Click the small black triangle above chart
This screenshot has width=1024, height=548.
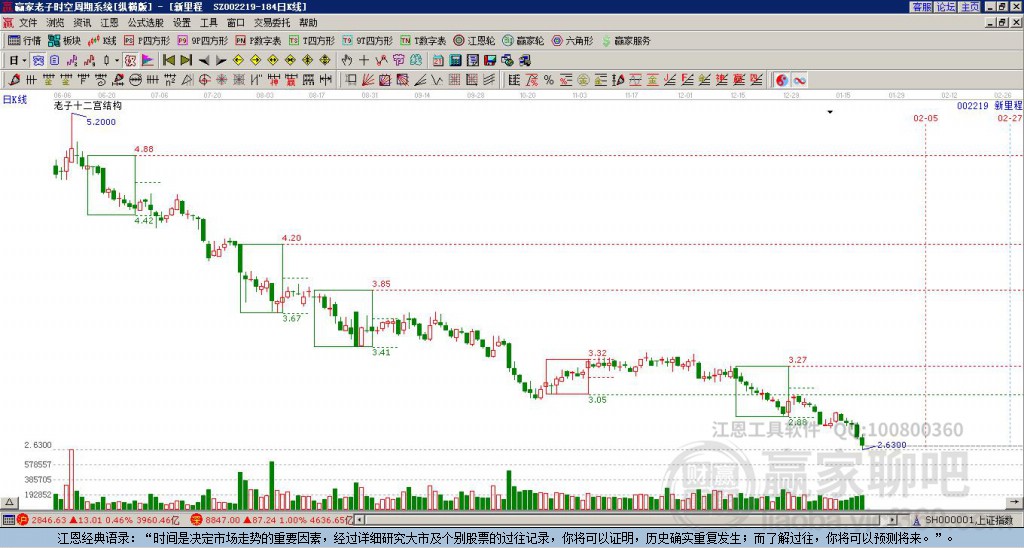click(x=830, y=112)
